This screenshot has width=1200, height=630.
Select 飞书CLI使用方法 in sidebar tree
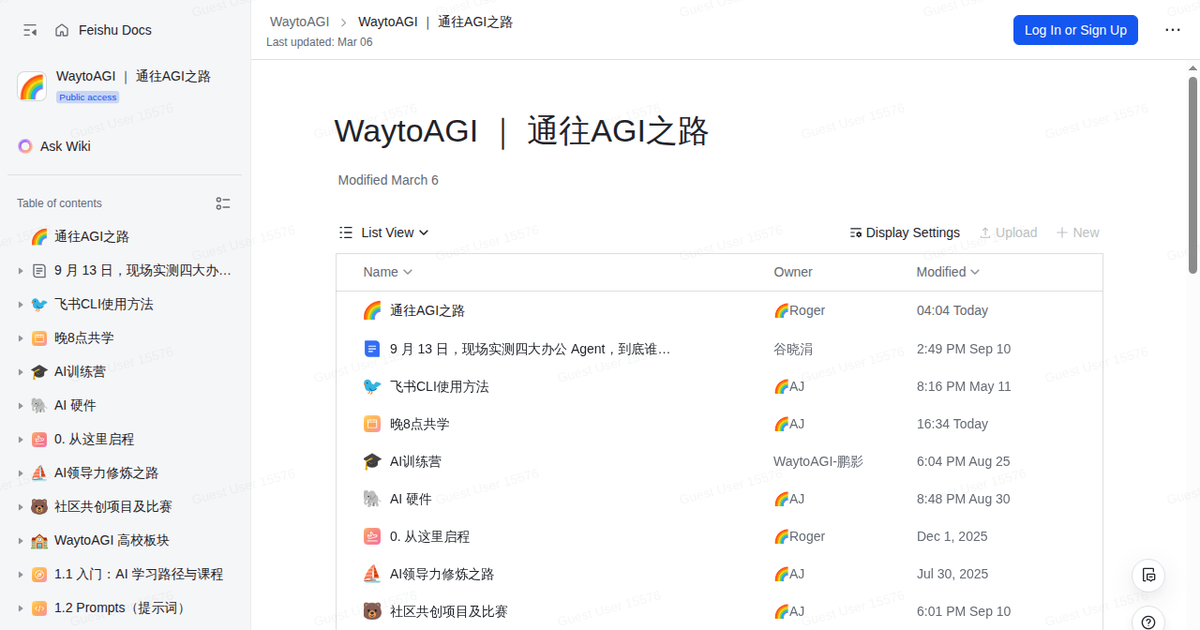click(x=104, y=304)
